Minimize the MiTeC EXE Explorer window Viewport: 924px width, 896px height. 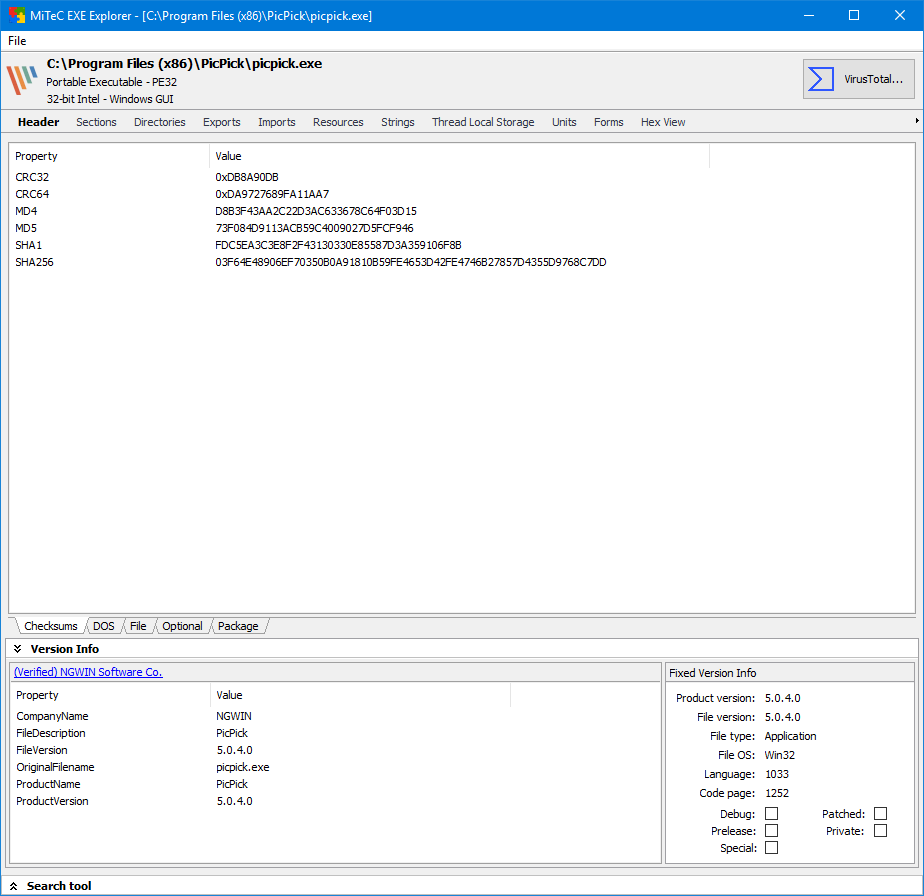[x=809, y=15]
